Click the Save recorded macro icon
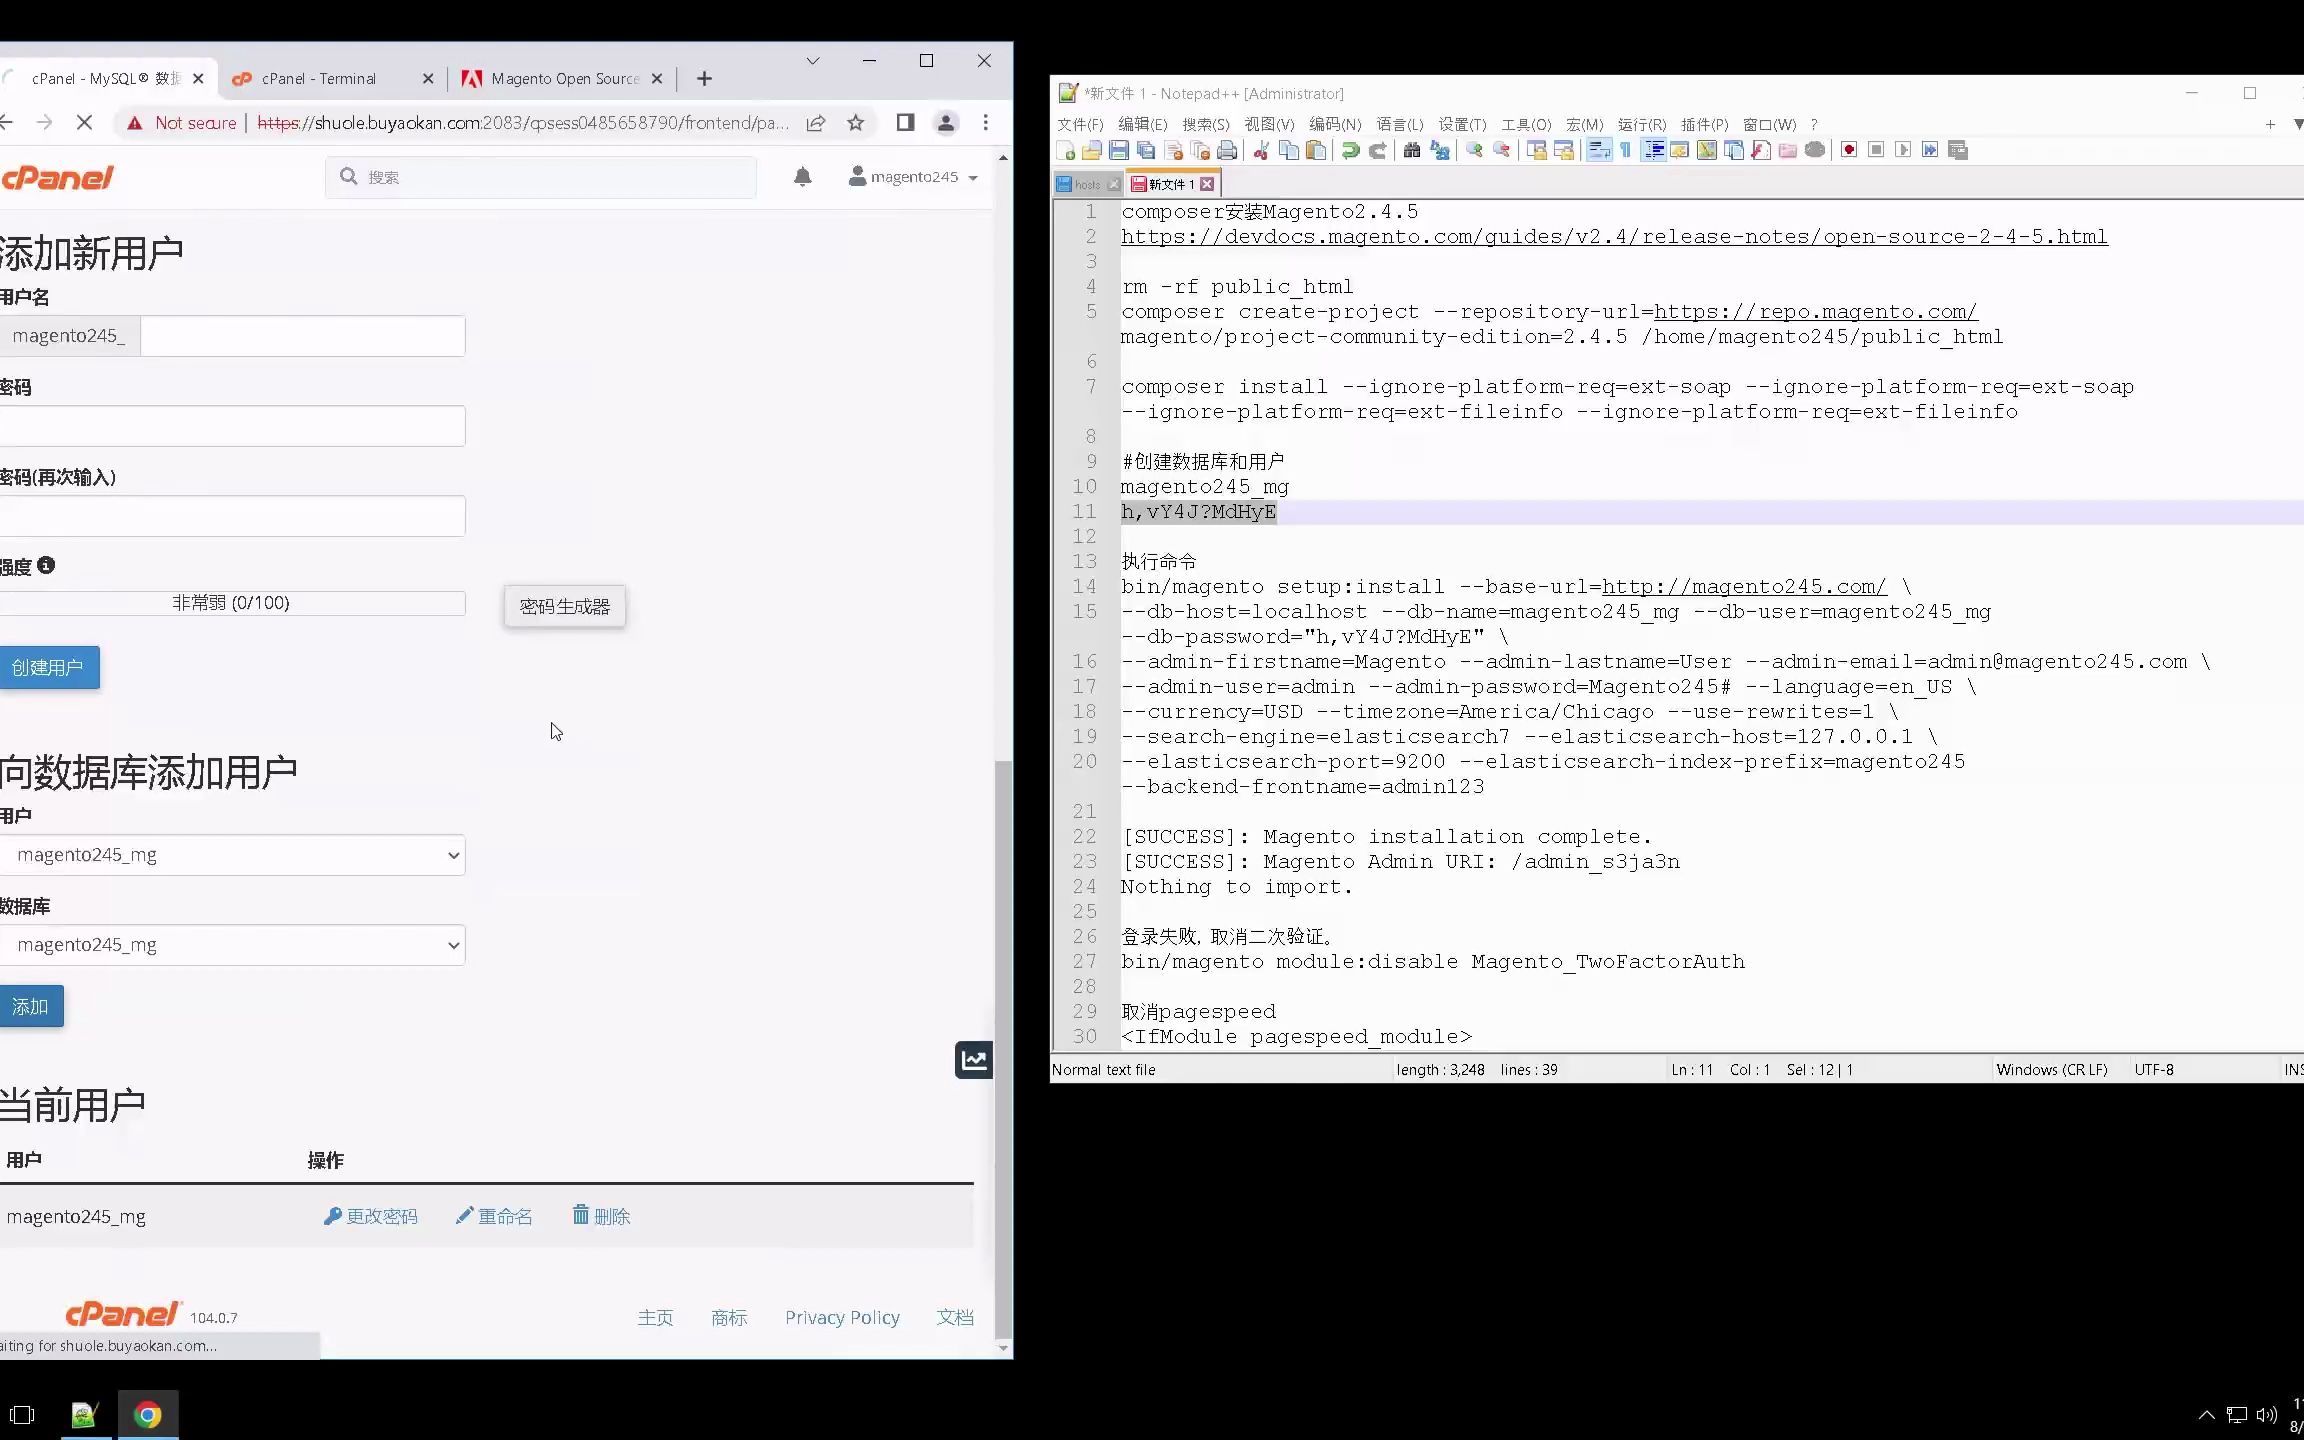Screen dimensions: 2304x1440 (1958, 150)
